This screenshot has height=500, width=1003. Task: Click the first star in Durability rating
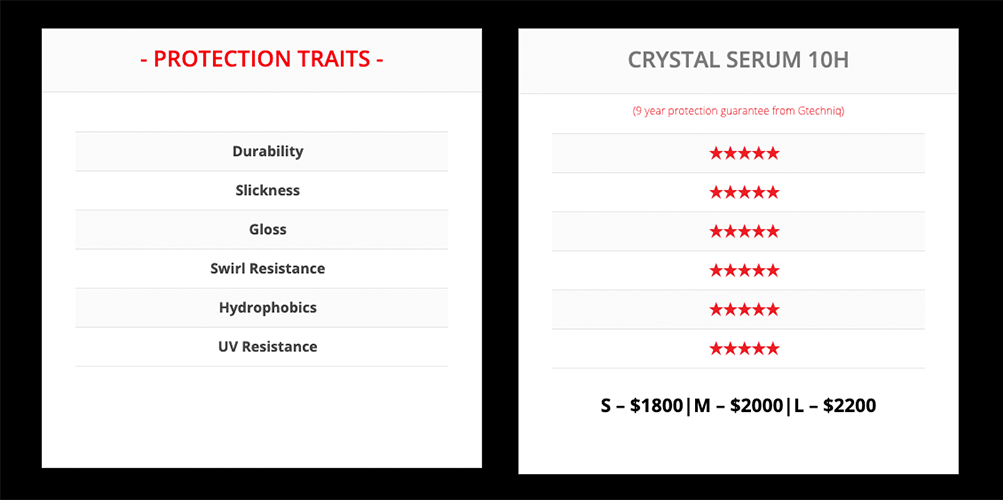point(716,153)
